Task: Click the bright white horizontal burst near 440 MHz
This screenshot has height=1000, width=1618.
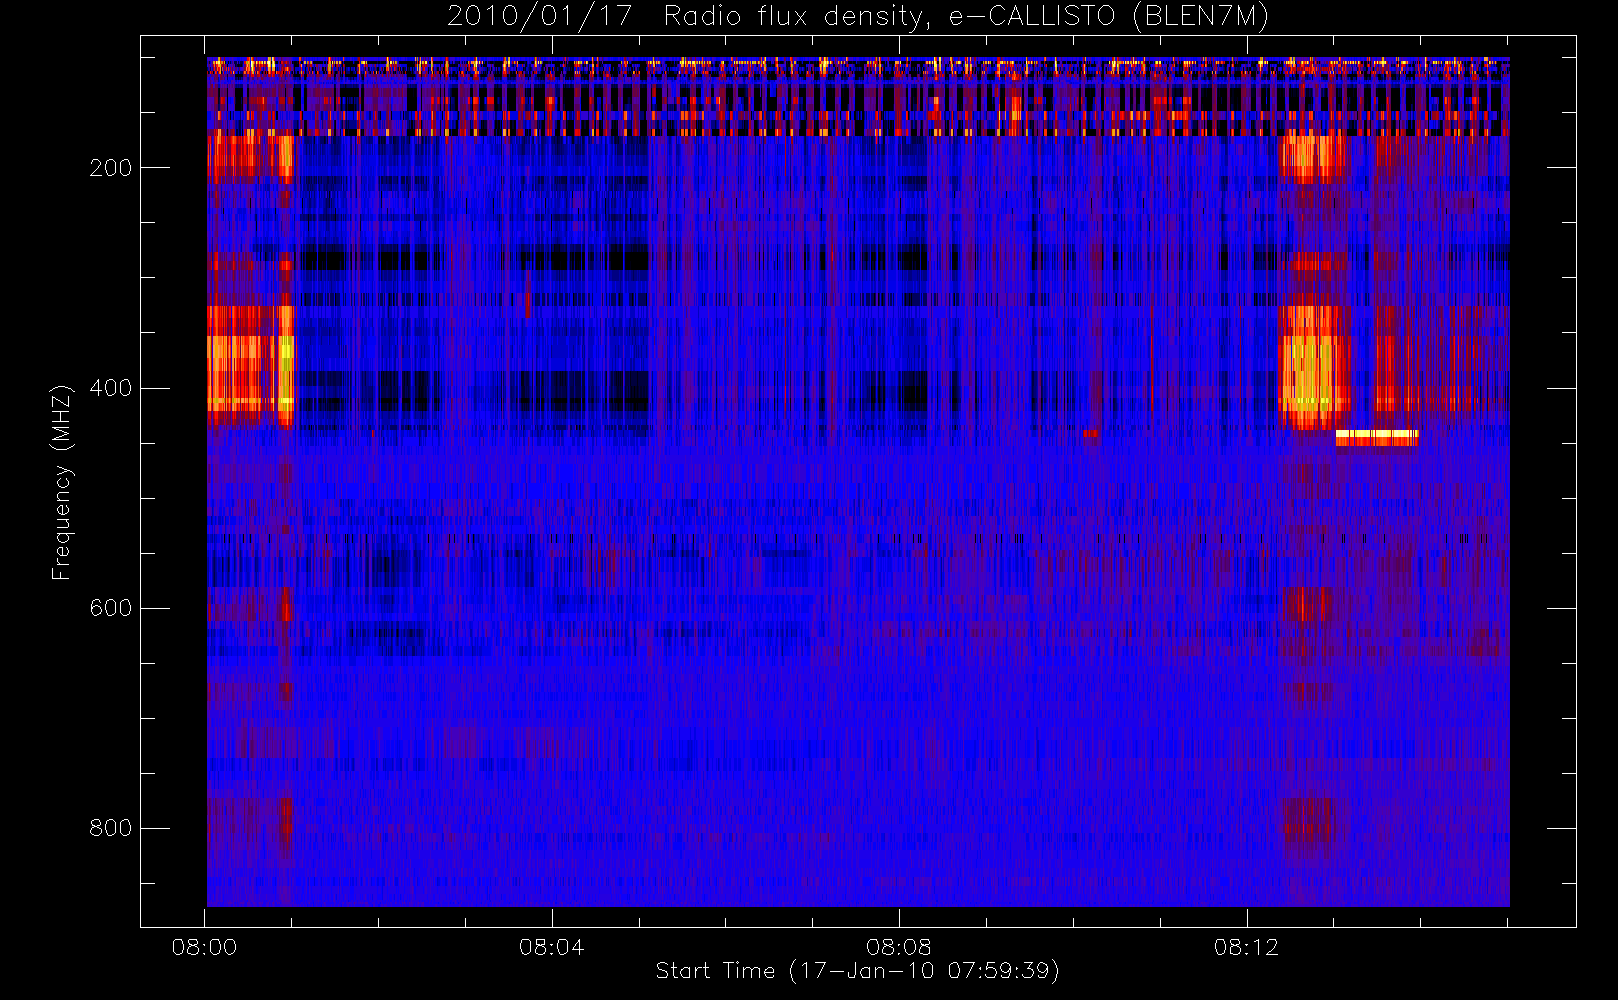Action: tap(1377, 437)
